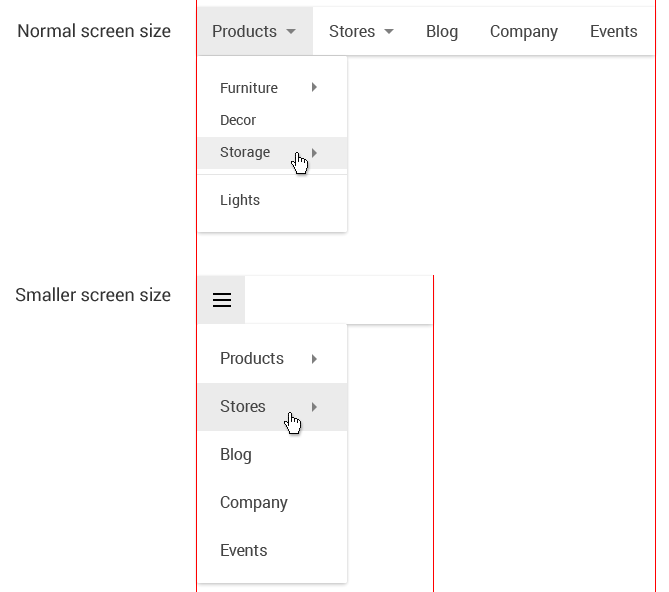
Task: Open Company in the top navbar
Action: (524, 32)
